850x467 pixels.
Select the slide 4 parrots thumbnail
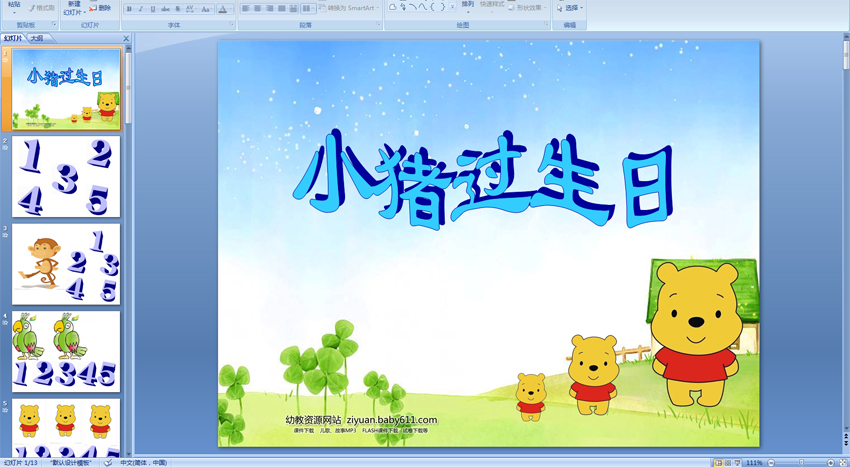coord(66,351)
